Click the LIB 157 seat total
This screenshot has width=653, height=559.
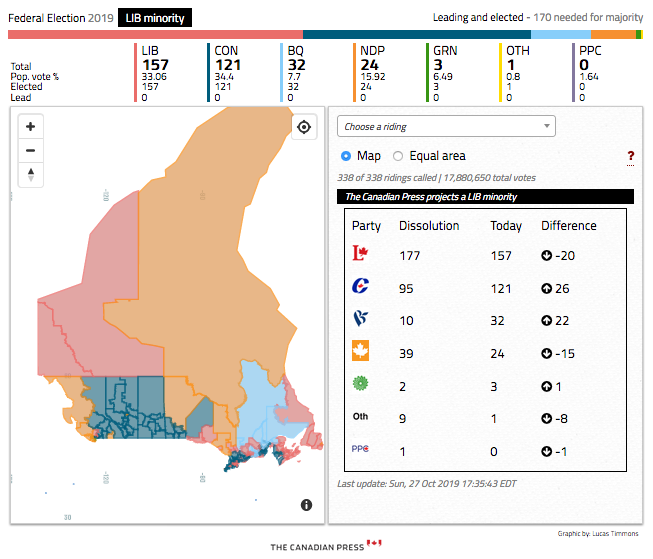tap(155, 65)
